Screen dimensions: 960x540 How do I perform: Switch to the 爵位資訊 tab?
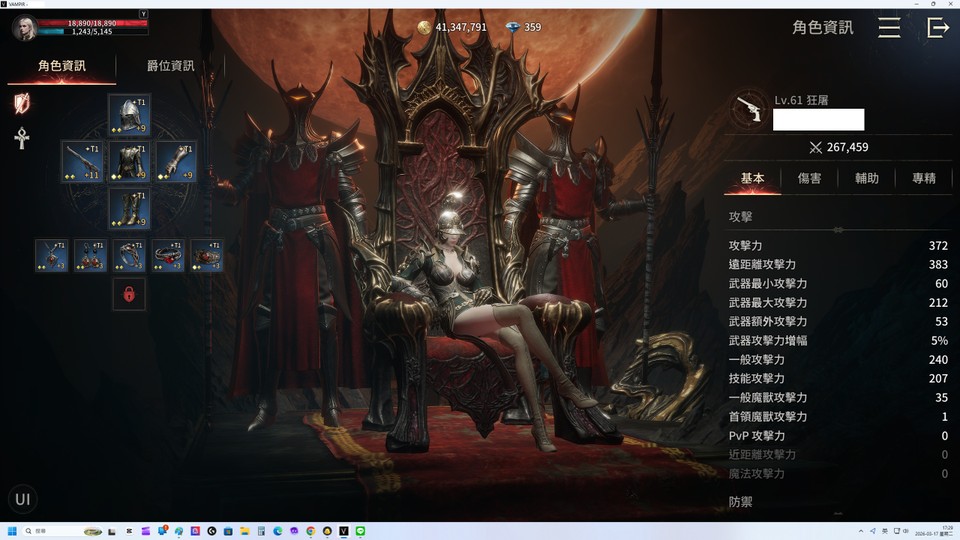[170, 66]
